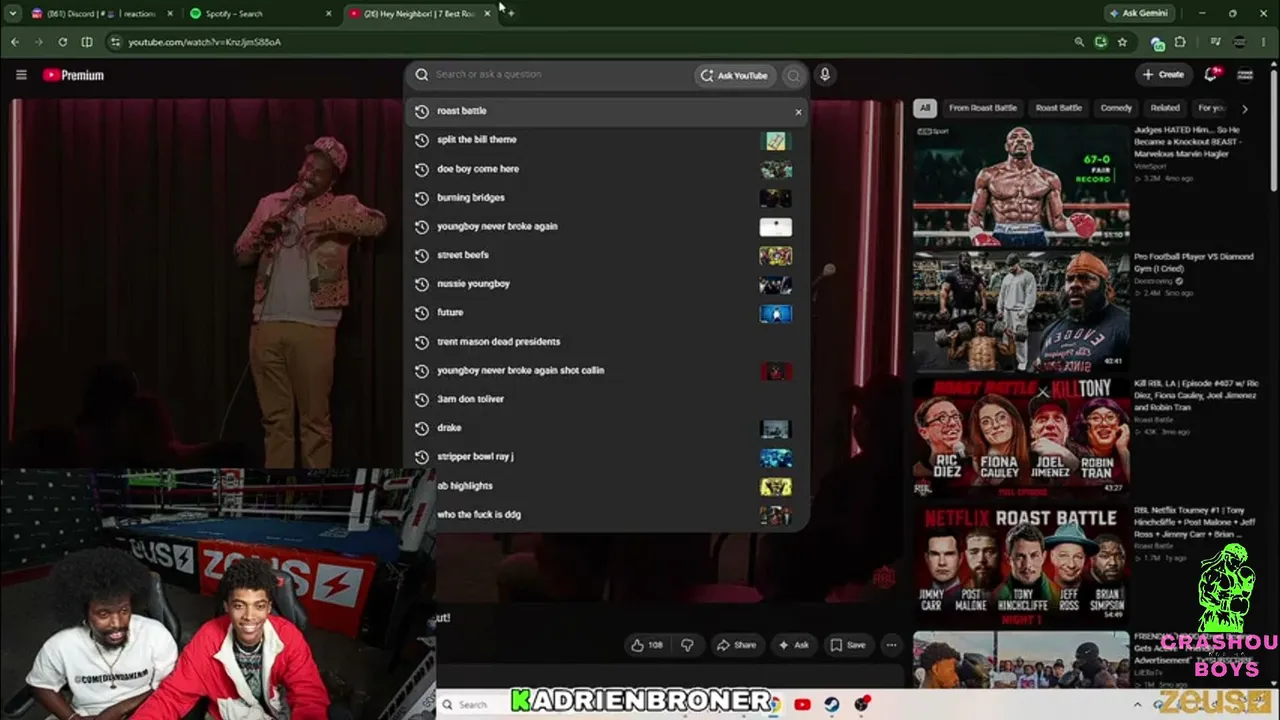View site information icon beside the URL

pos(115,42)
